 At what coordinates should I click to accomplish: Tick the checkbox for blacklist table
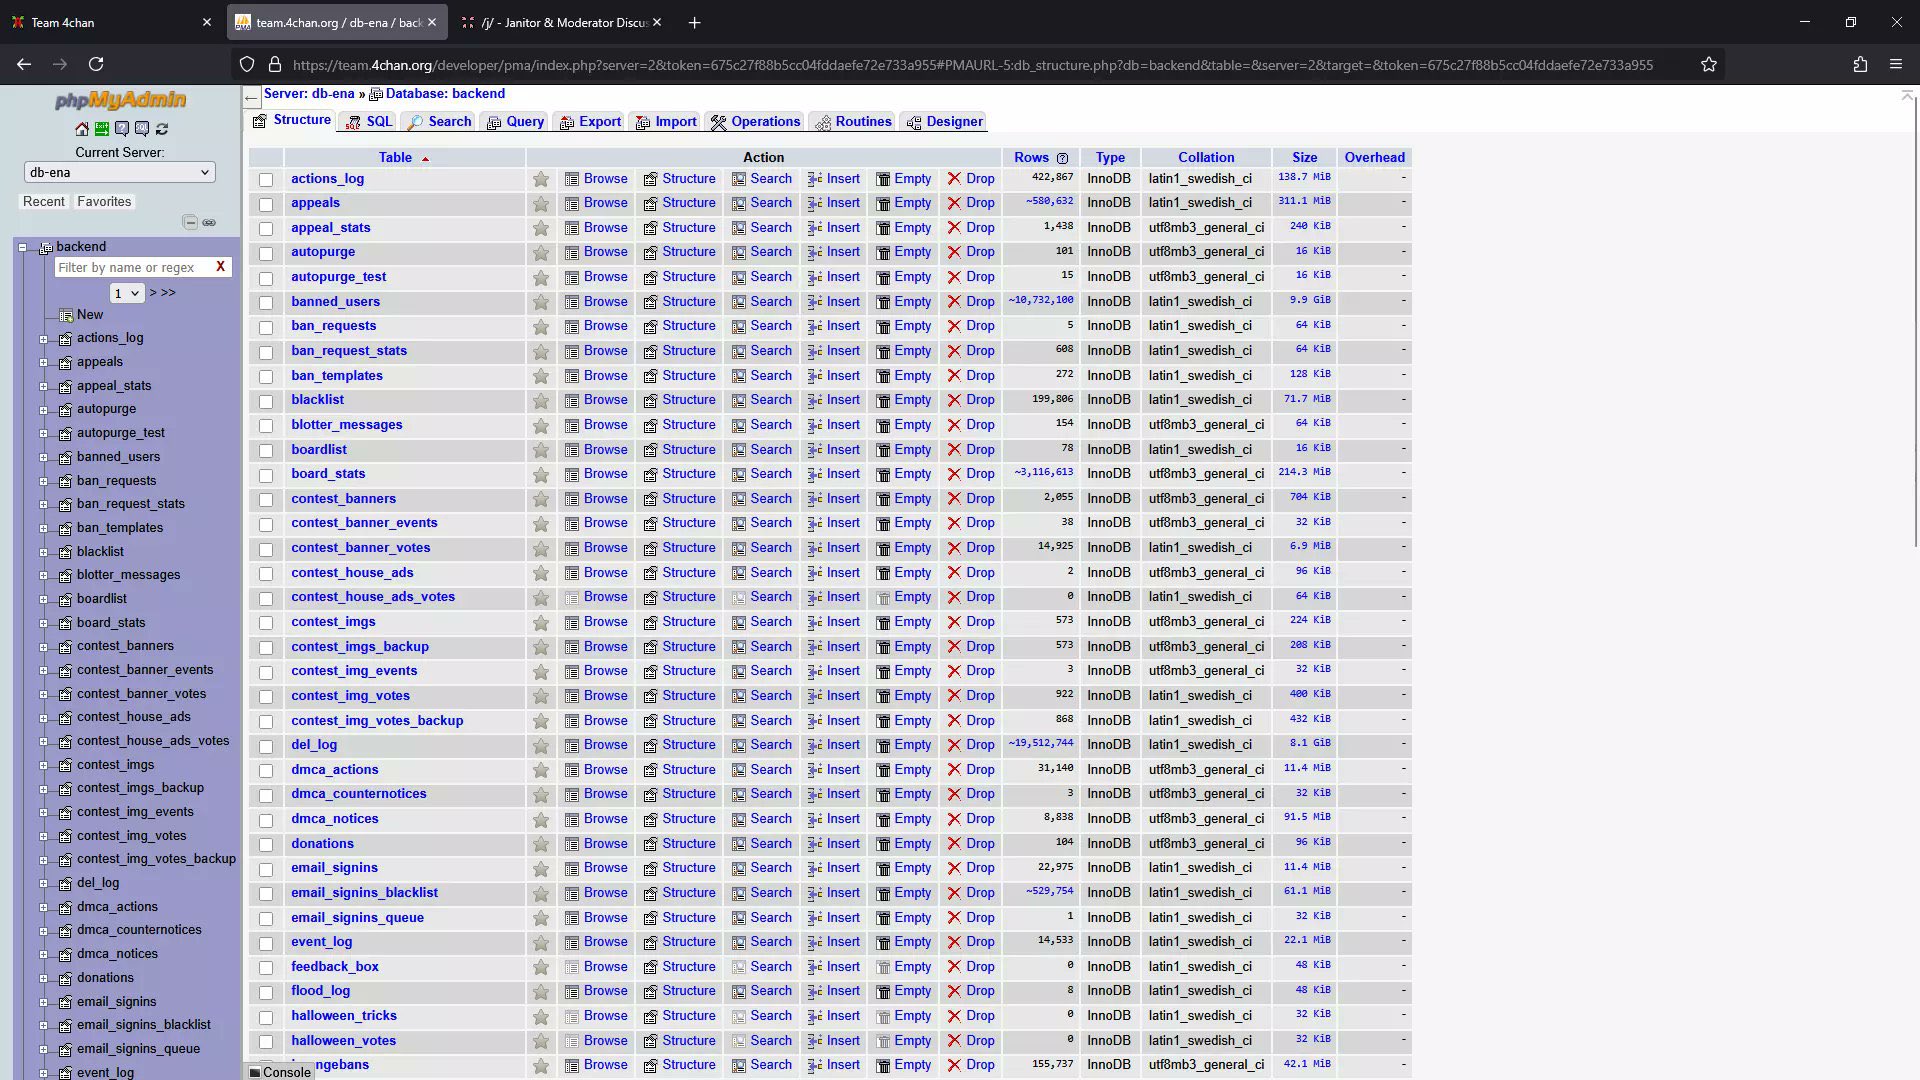pyautogui.click(x=266, y=401)
